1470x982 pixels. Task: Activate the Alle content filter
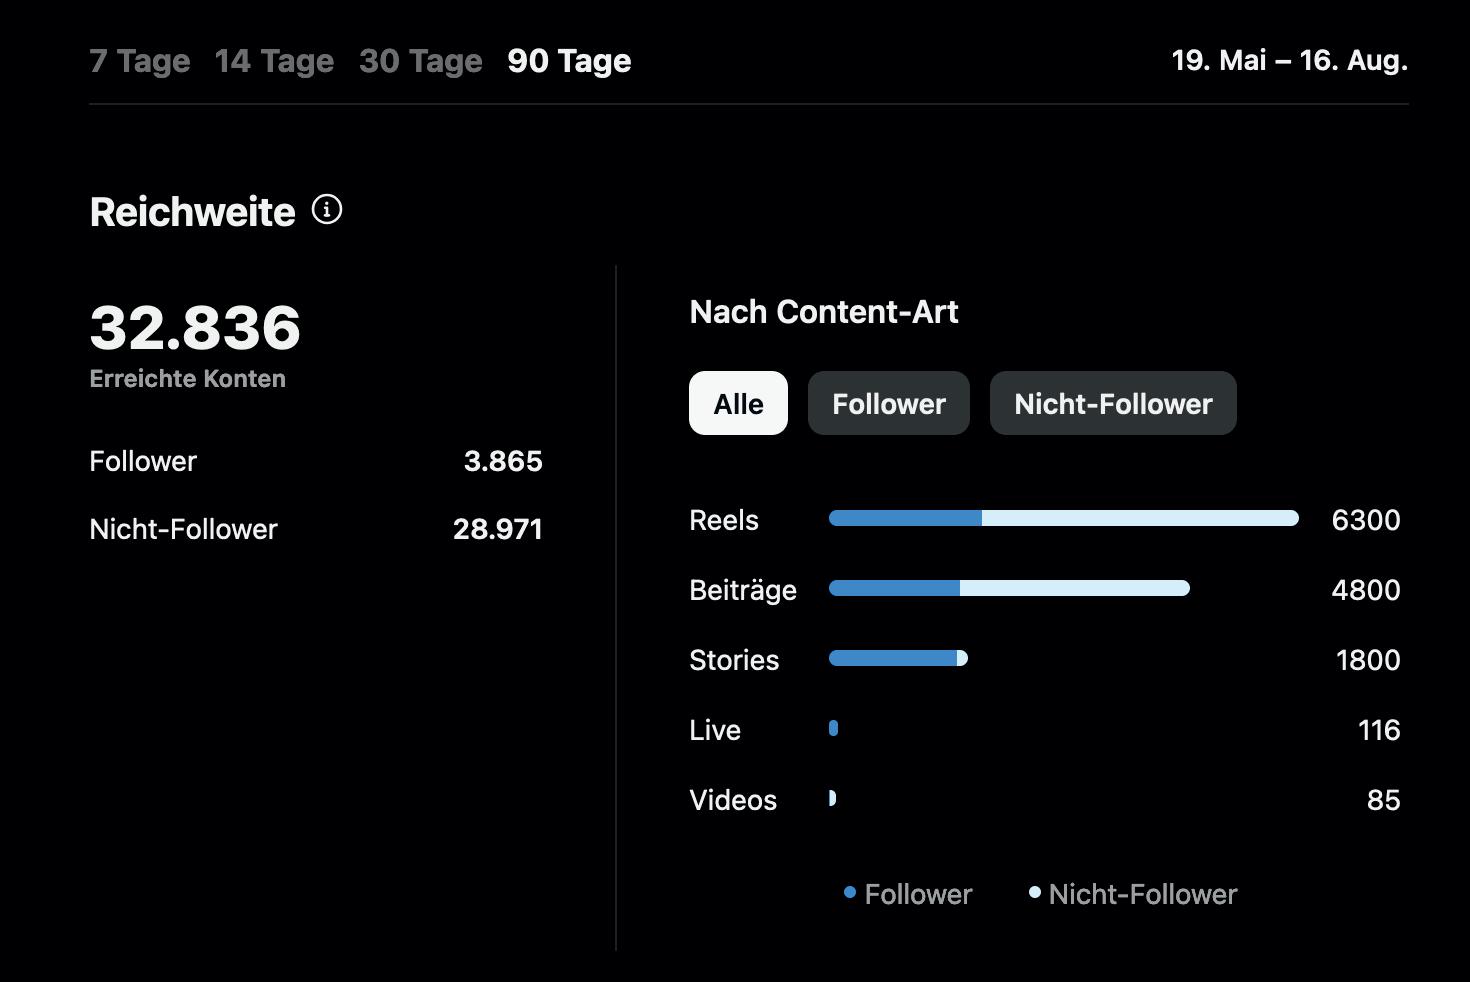tap(738, 404)
